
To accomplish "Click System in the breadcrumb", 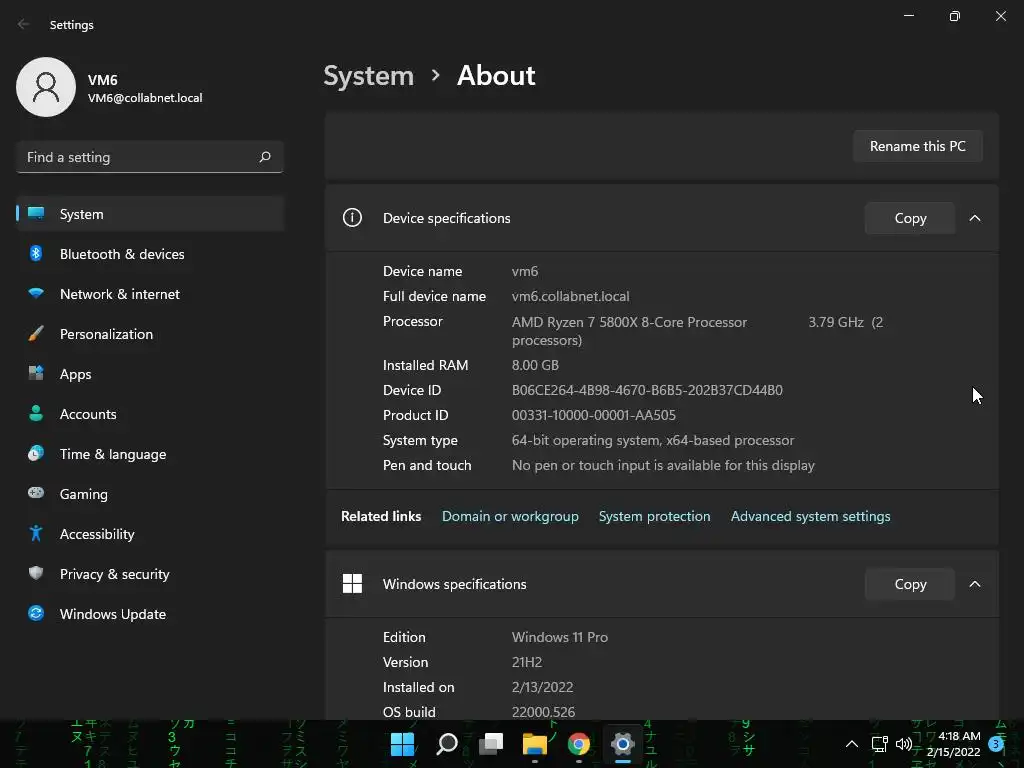I will click(x=368, y=76).
